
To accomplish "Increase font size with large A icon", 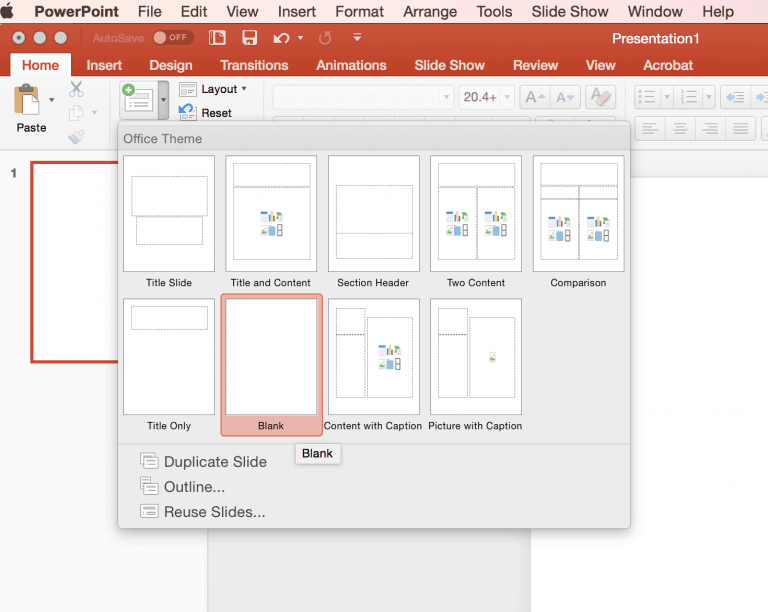I will (535, 97).
